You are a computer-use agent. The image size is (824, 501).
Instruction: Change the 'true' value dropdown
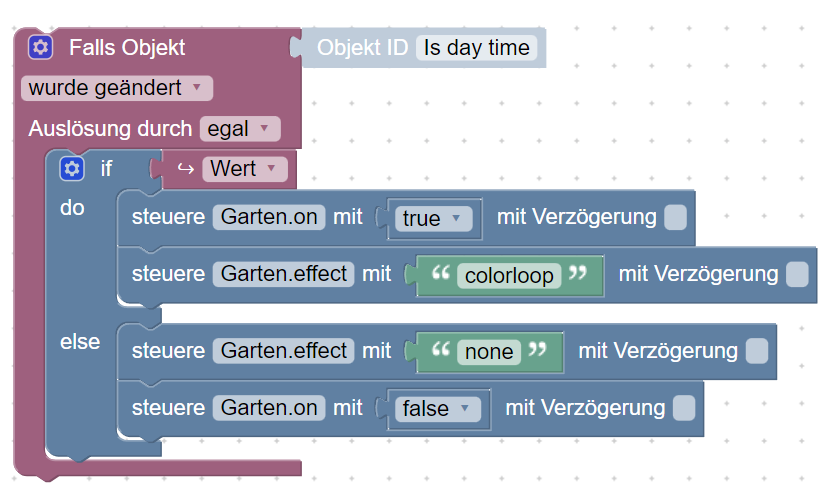pyautogui.click(x=432, y=218)
